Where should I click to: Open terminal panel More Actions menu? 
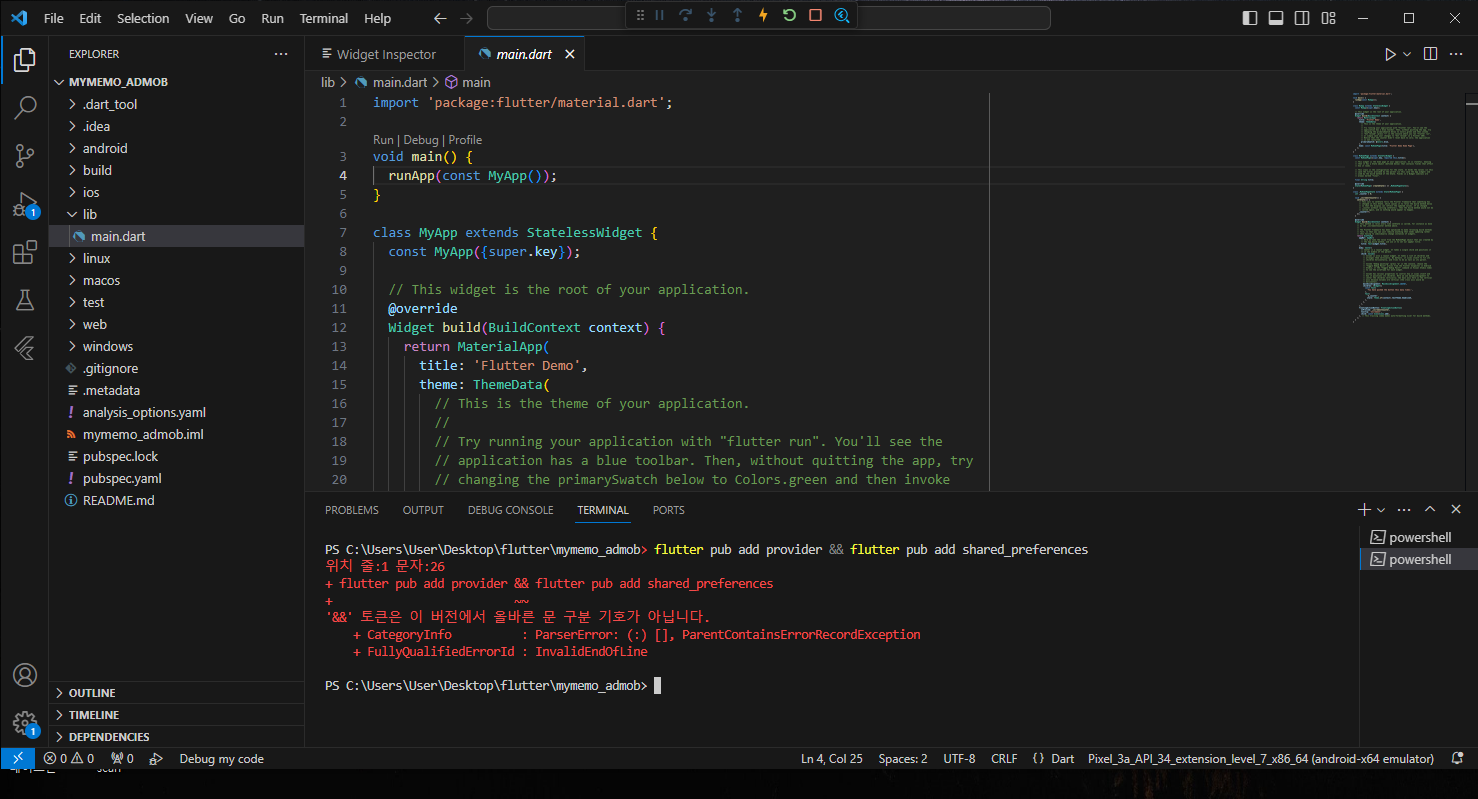pyautogui.click(x=1404, y=510)
